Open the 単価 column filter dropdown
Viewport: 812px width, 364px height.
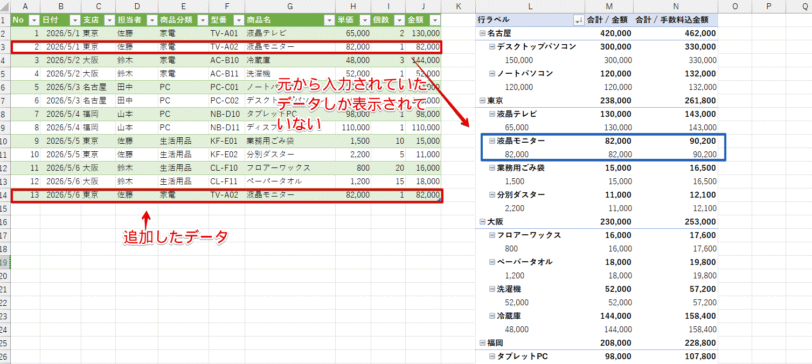click(x=366, y=20)
